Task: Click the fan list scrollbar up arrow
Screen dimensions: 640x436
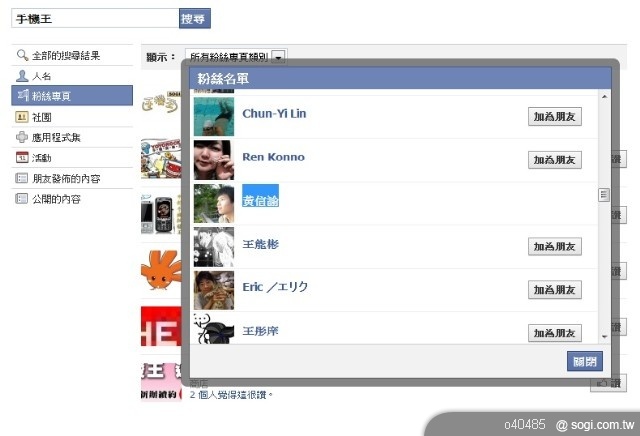Action: (x=604, y=97)
